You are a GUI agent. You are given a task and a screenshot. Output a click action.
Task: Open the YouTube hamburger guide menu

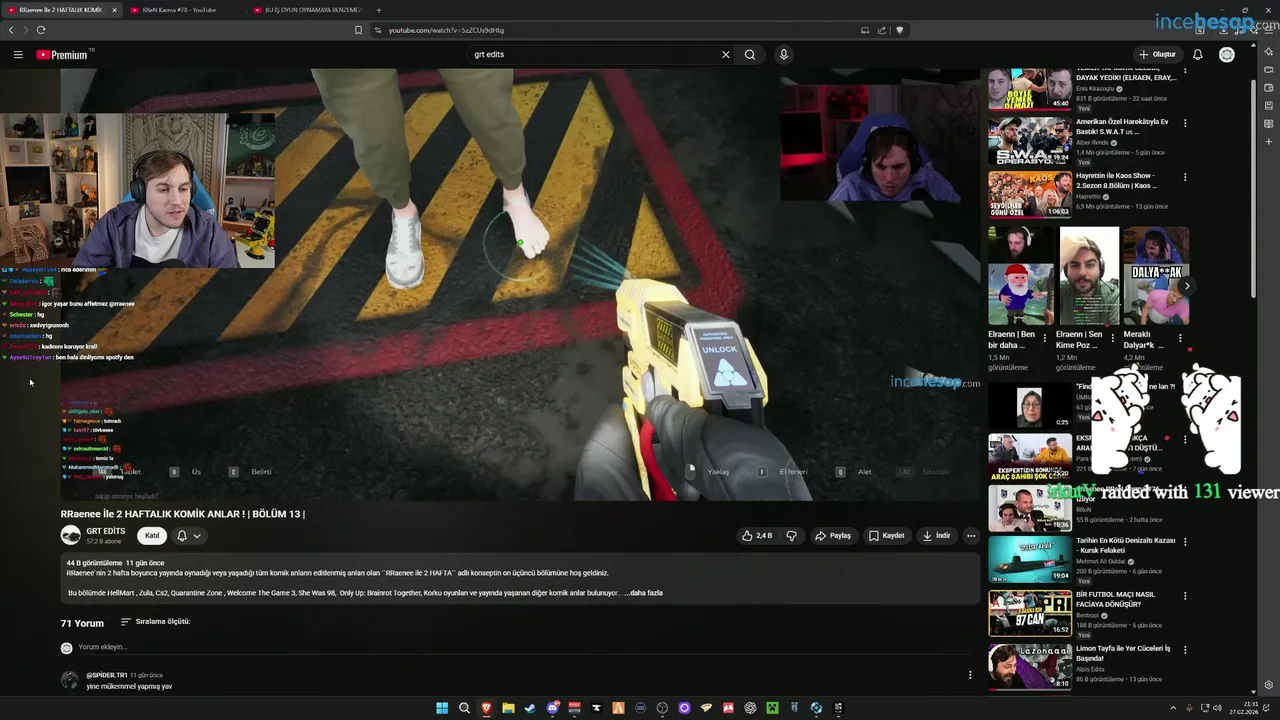[18, 55]
